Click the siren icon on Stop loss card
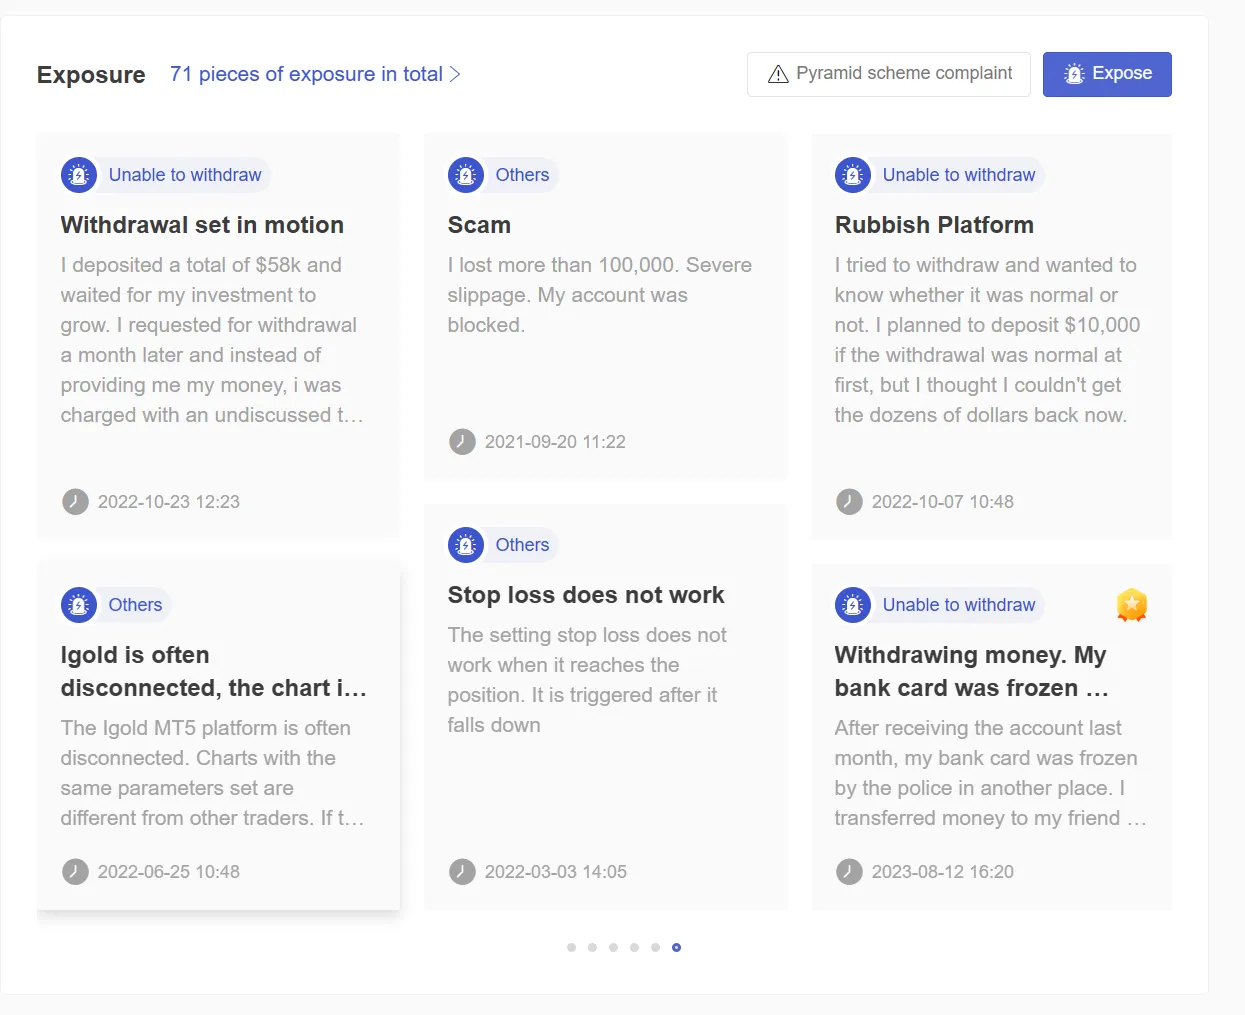 click(466, 545)
